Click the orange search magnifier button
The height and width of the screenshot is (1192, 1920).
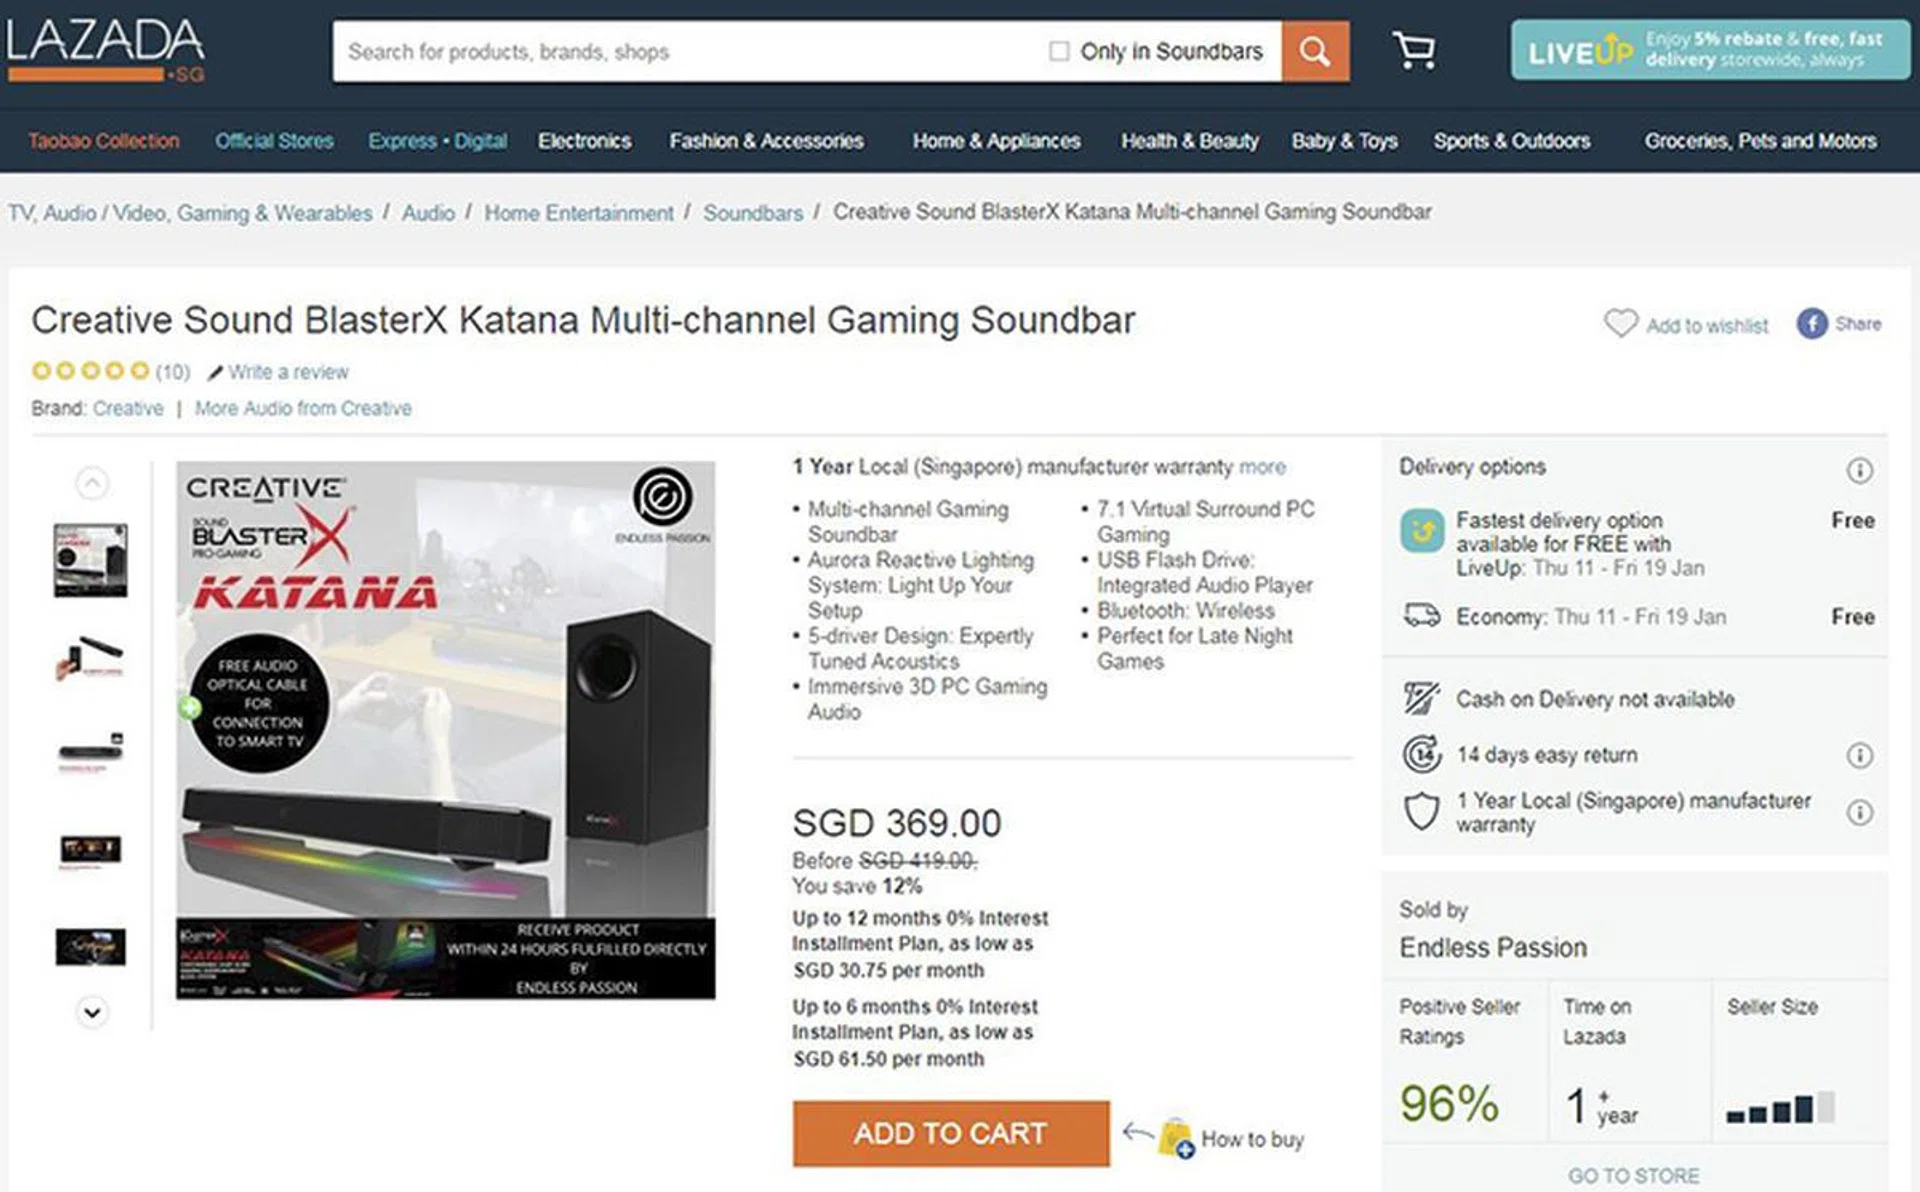(1315, 51)
